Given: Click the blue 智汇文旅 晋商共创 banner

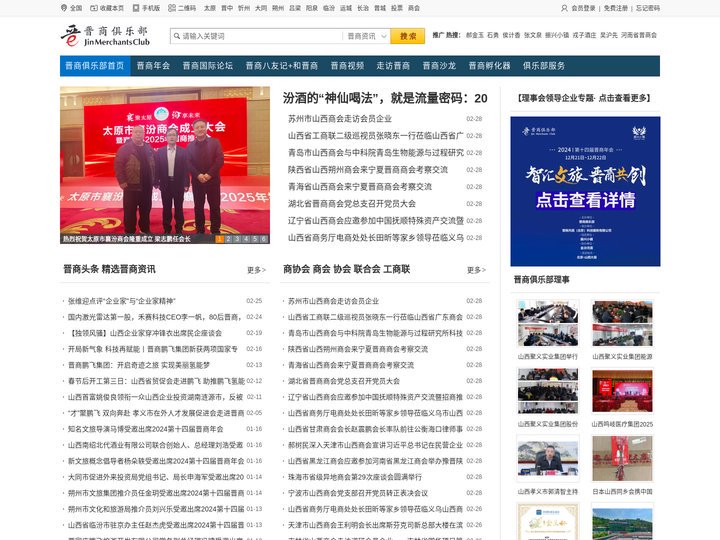Looking at the screenshot, I should click(x=585, y=191).
